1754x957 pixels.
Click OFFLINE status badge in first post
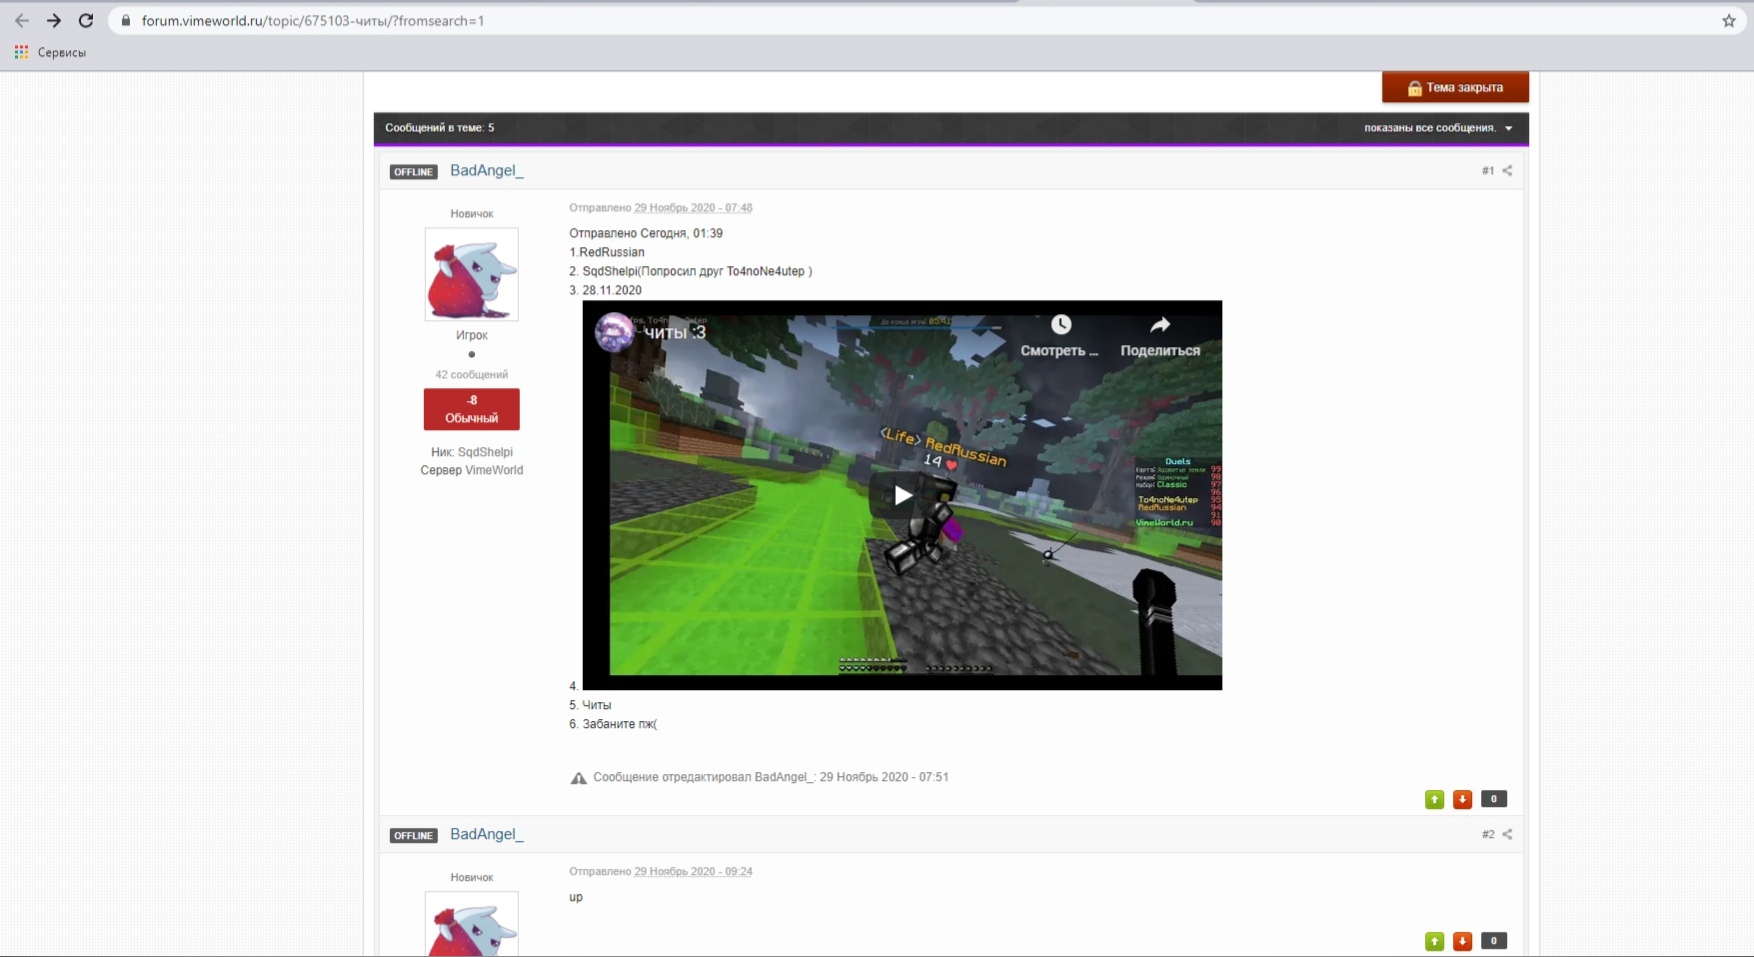coord(413,172)
